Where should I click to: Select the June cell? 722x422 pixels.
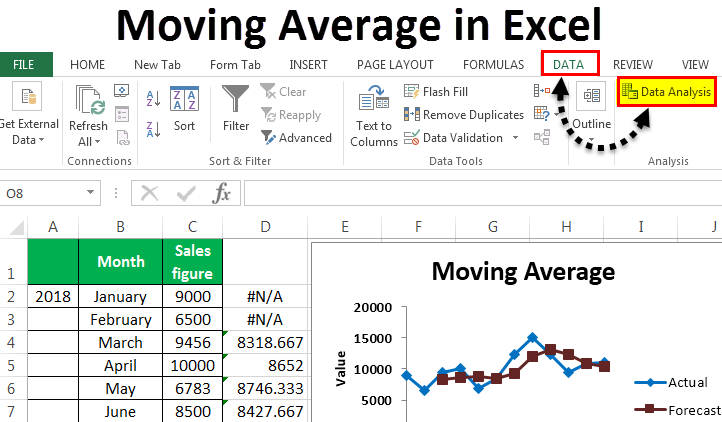click(x=121, y=411)
